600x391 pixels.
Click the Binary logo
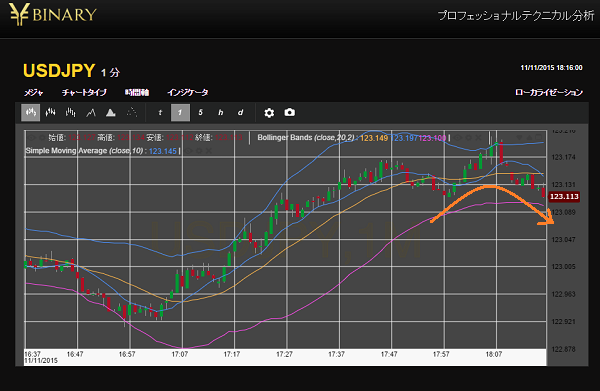[52, 15]
